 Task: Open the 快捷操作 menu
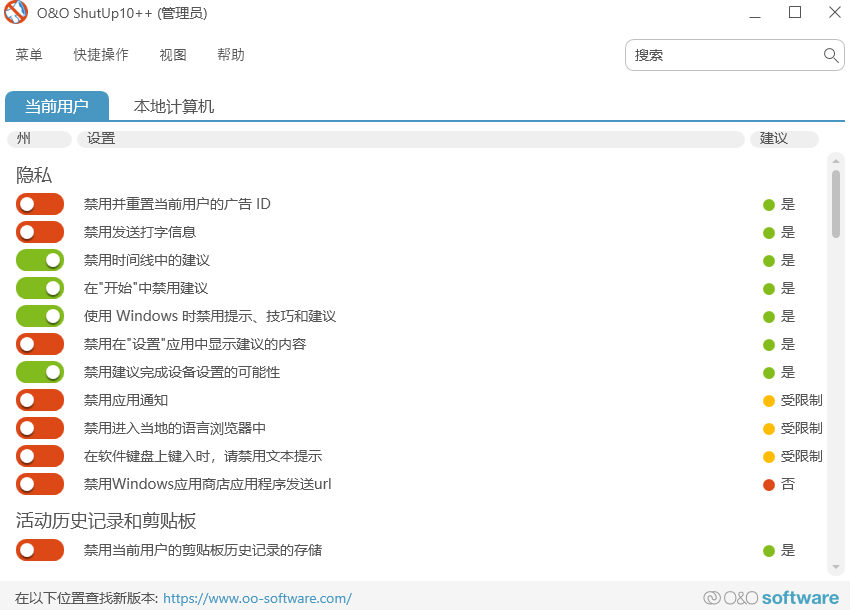(100, 55)
